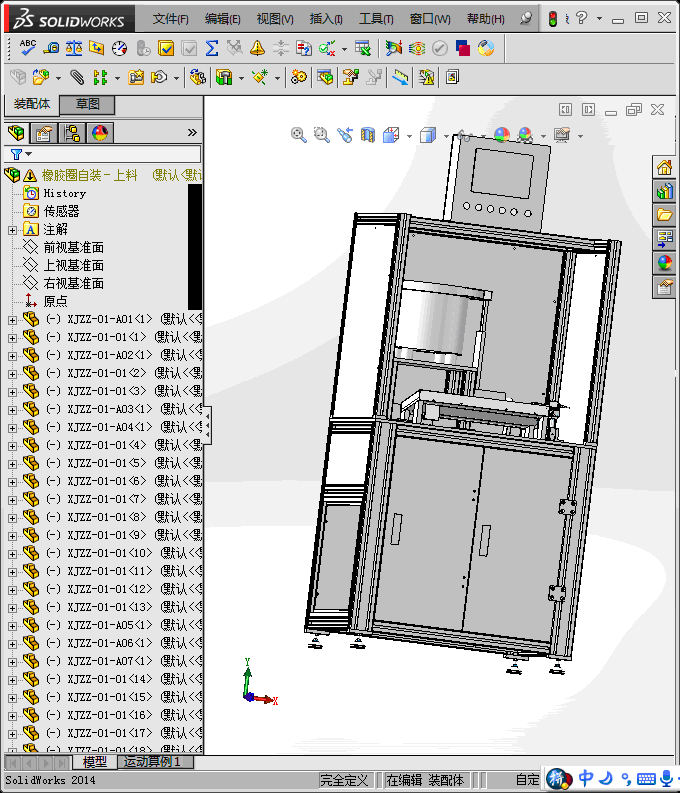Click the IME microphone icon

(x=667, y=779)
